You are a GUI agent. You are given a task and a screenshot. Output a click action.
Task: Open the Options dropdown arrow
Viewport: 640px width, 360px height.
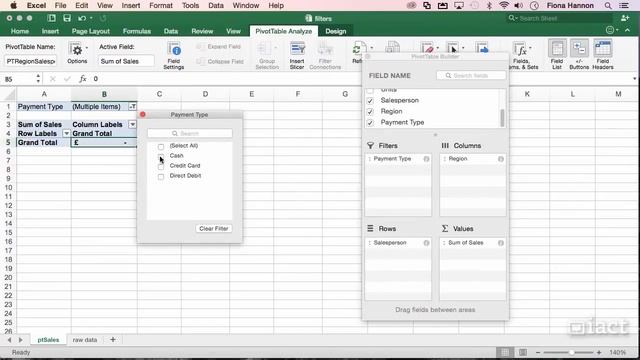(x=87, y=48)
